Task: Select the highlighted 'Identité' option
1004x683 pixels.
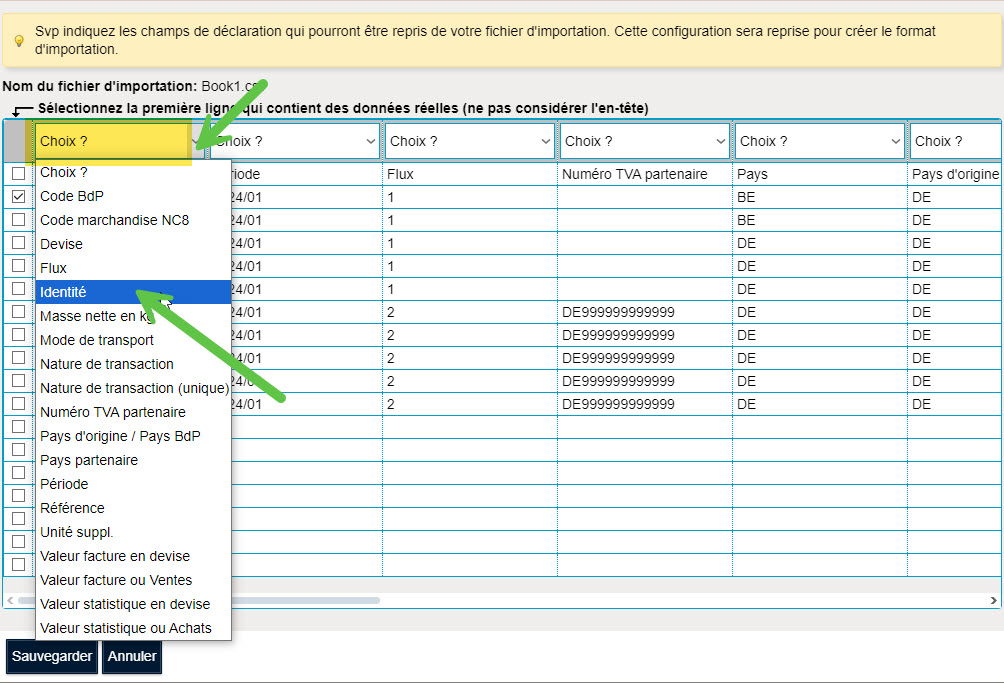Action: tap(133, 293)
